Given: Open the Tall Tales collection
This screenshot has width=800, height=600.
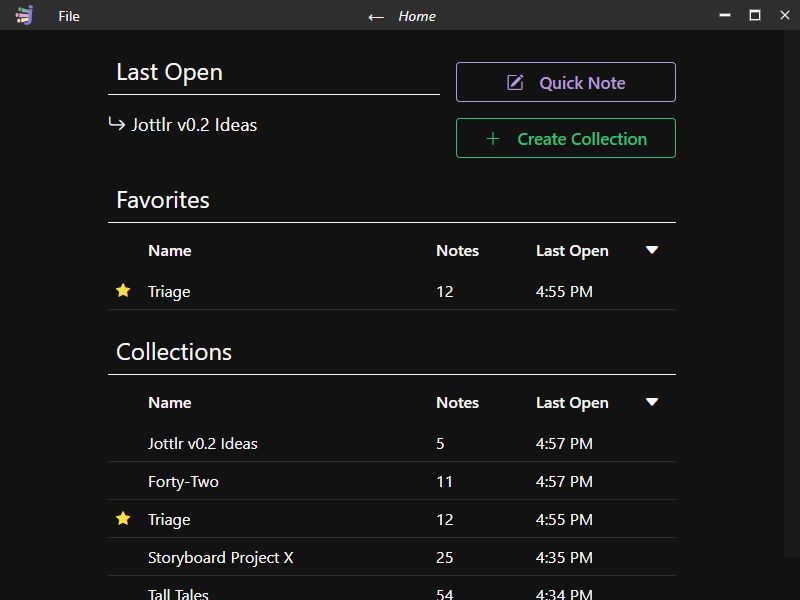Looking at the screenshot, I should (x=178, y=592).
